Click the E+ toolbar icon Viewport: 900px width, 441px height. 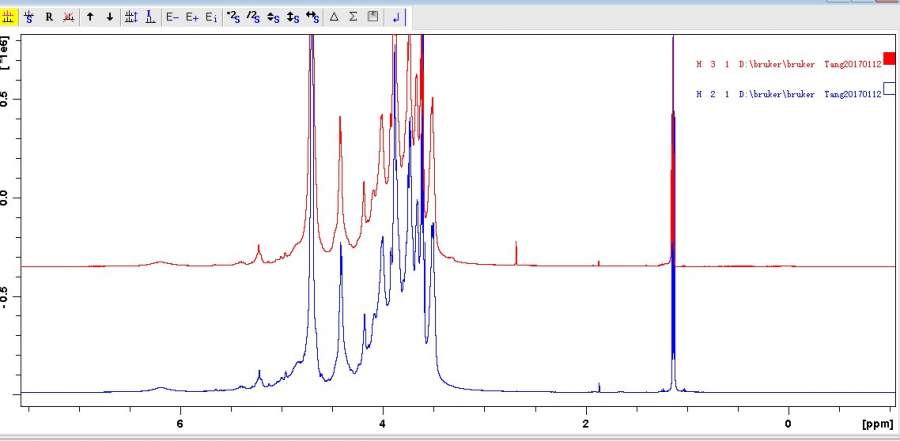pyautogui.click(x=191, y=17)
